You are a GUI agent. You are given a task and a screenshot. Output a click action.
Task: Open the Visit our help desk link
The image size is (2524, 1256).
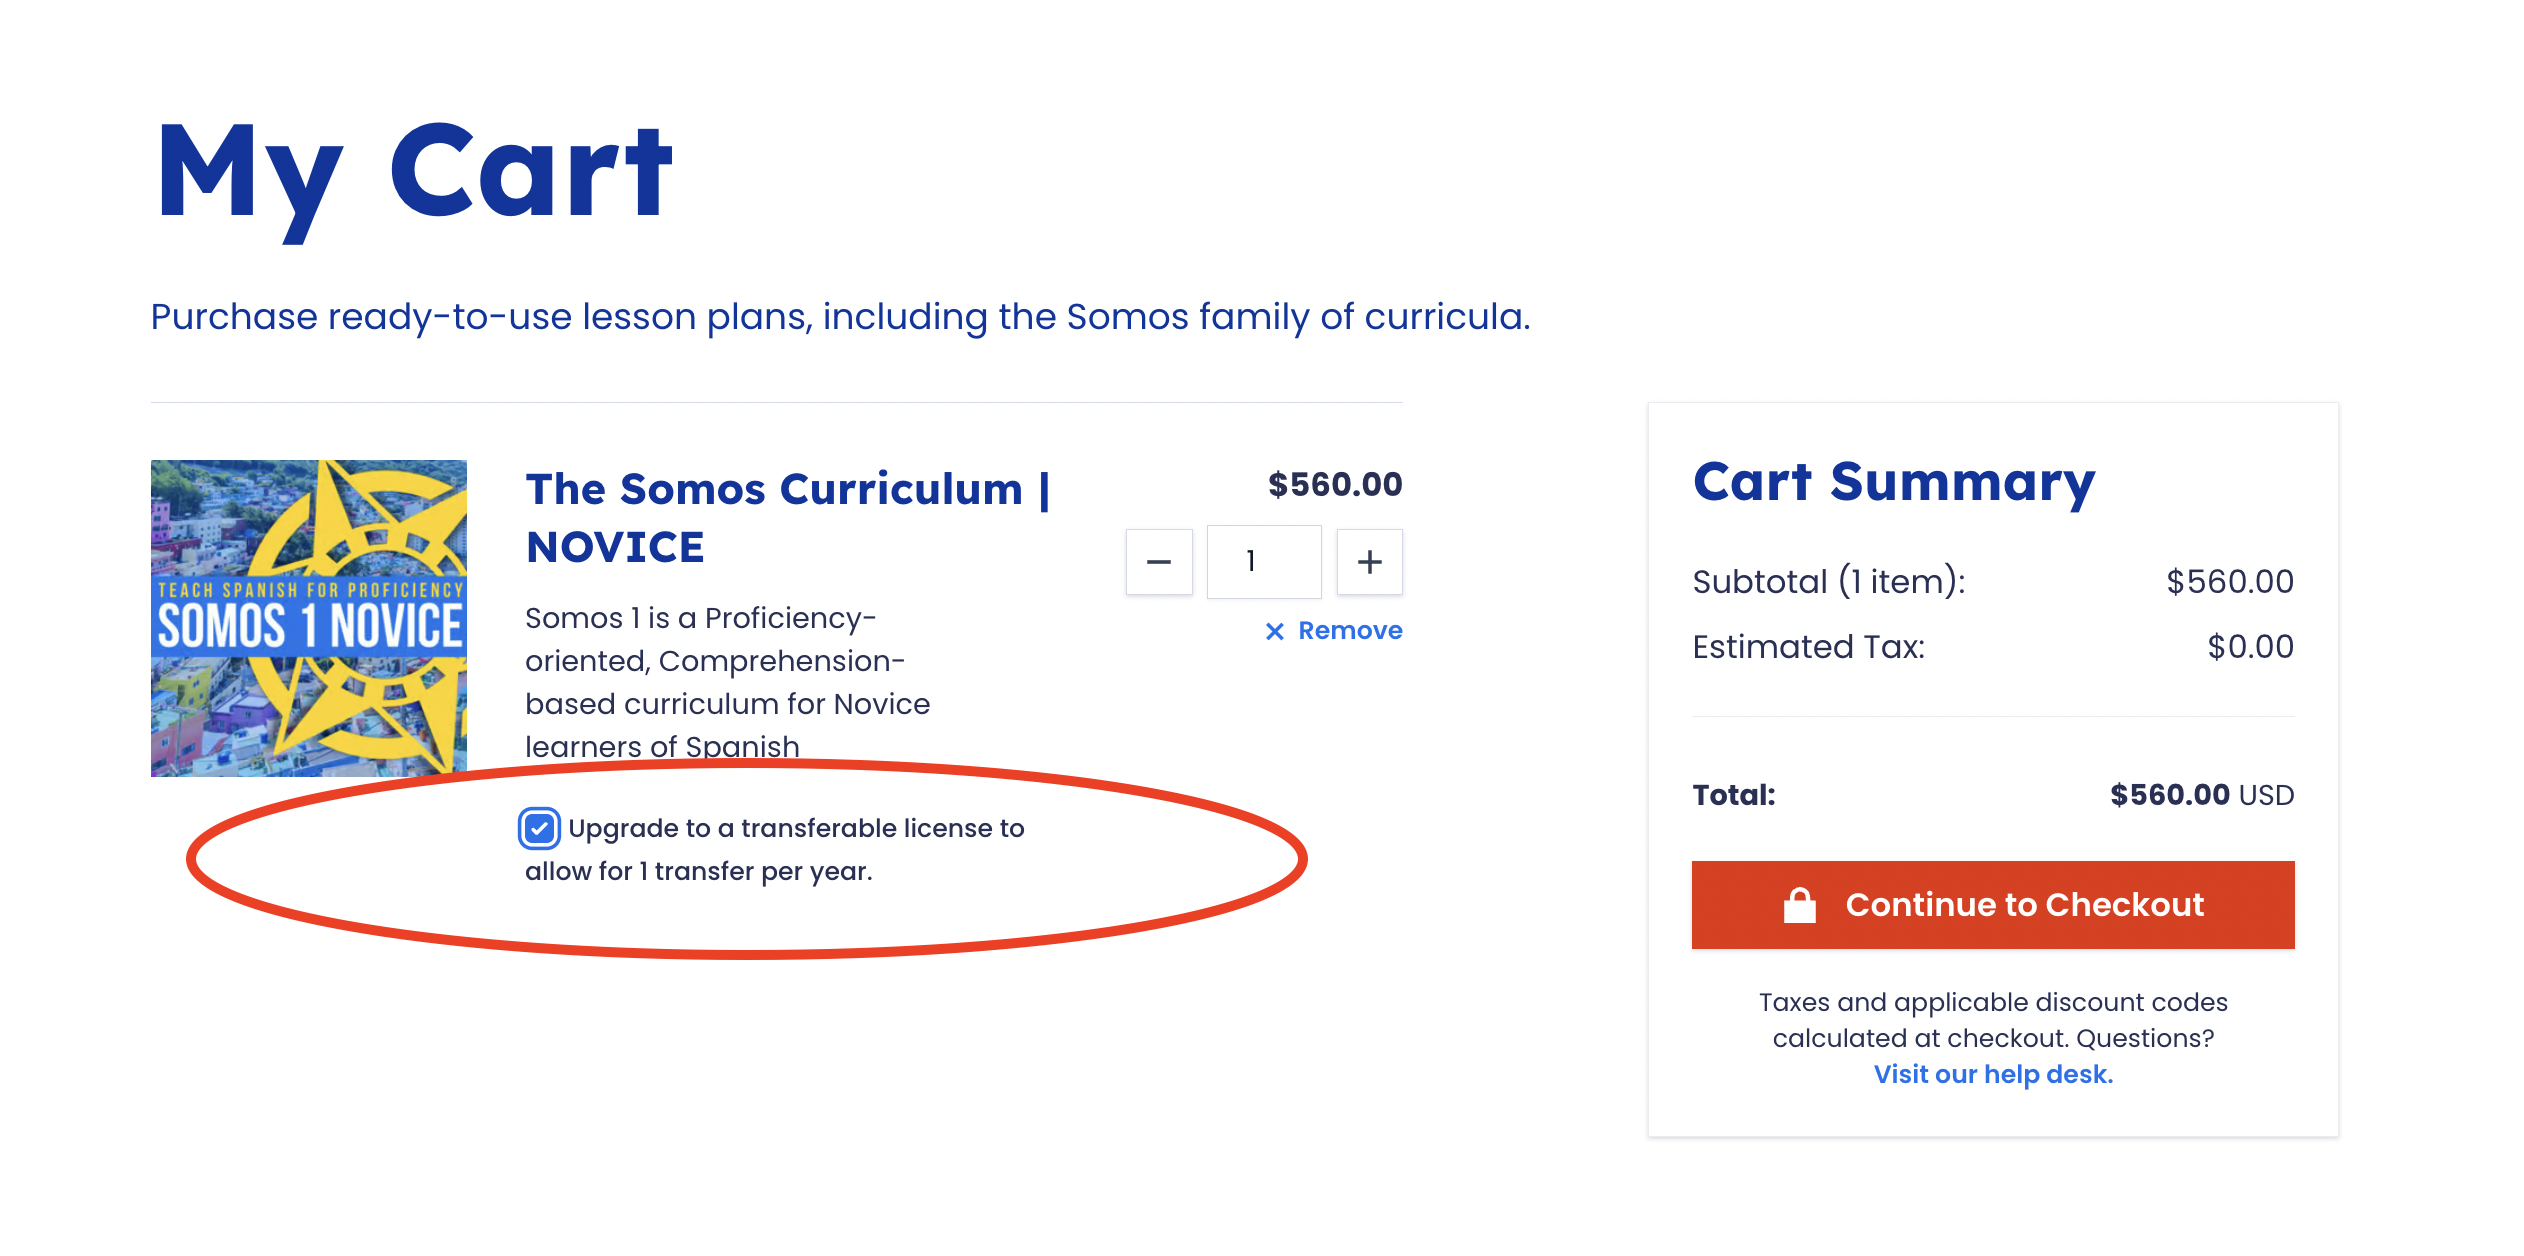(x=1992, y=1074)
